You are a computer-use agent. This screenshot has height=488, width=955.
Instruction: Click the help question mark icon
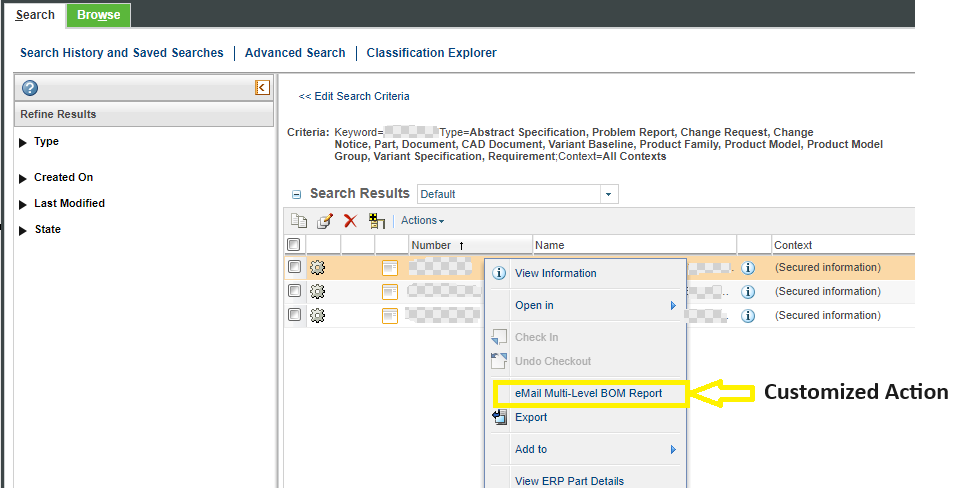pyautogui.click(x=30, y=87)
